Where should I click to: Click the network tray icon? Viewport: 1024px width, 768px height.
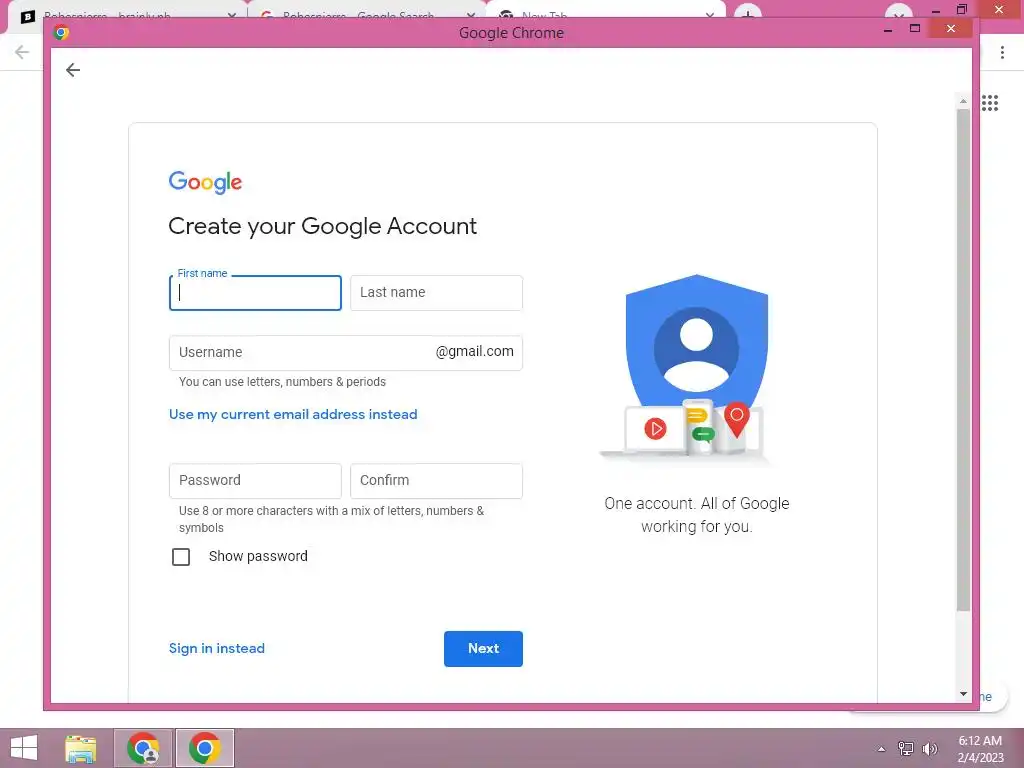[x=906, y=748]
